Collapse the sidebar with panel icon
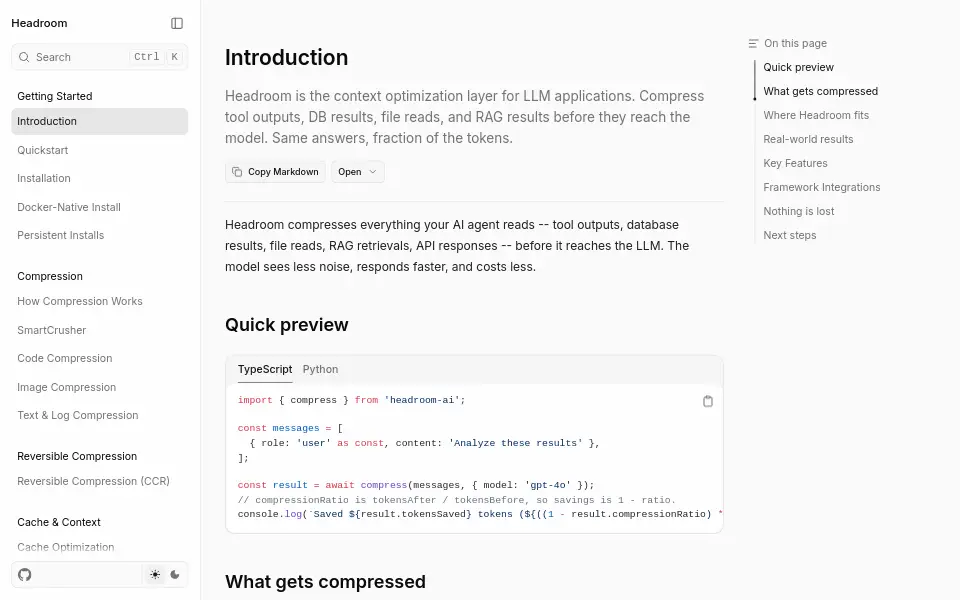Image resolution: width=960 pixels, height=600 pixels. pyautogui.click(x=177, y=23)
